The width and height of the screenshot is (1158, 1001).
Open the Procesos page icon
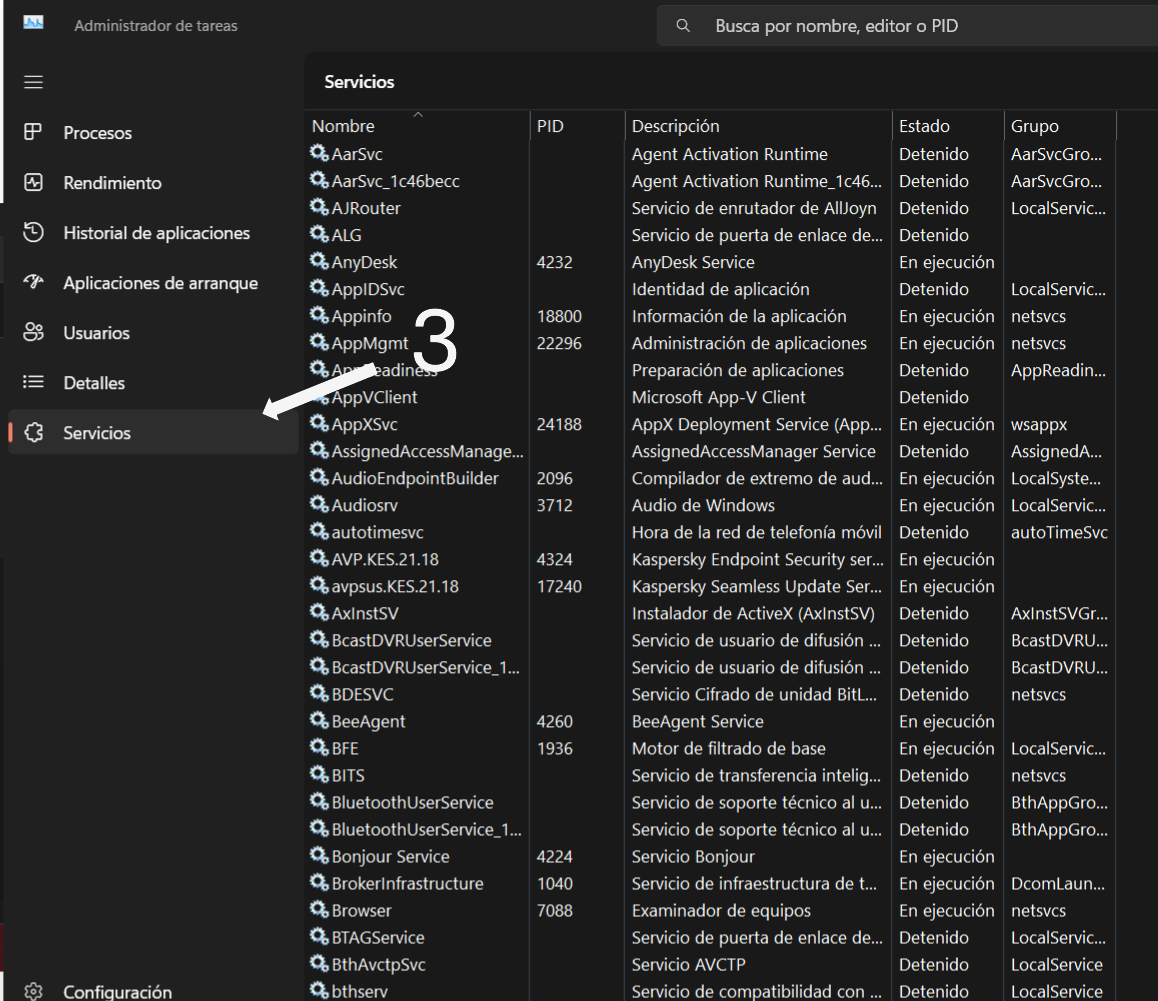[34, 132]
